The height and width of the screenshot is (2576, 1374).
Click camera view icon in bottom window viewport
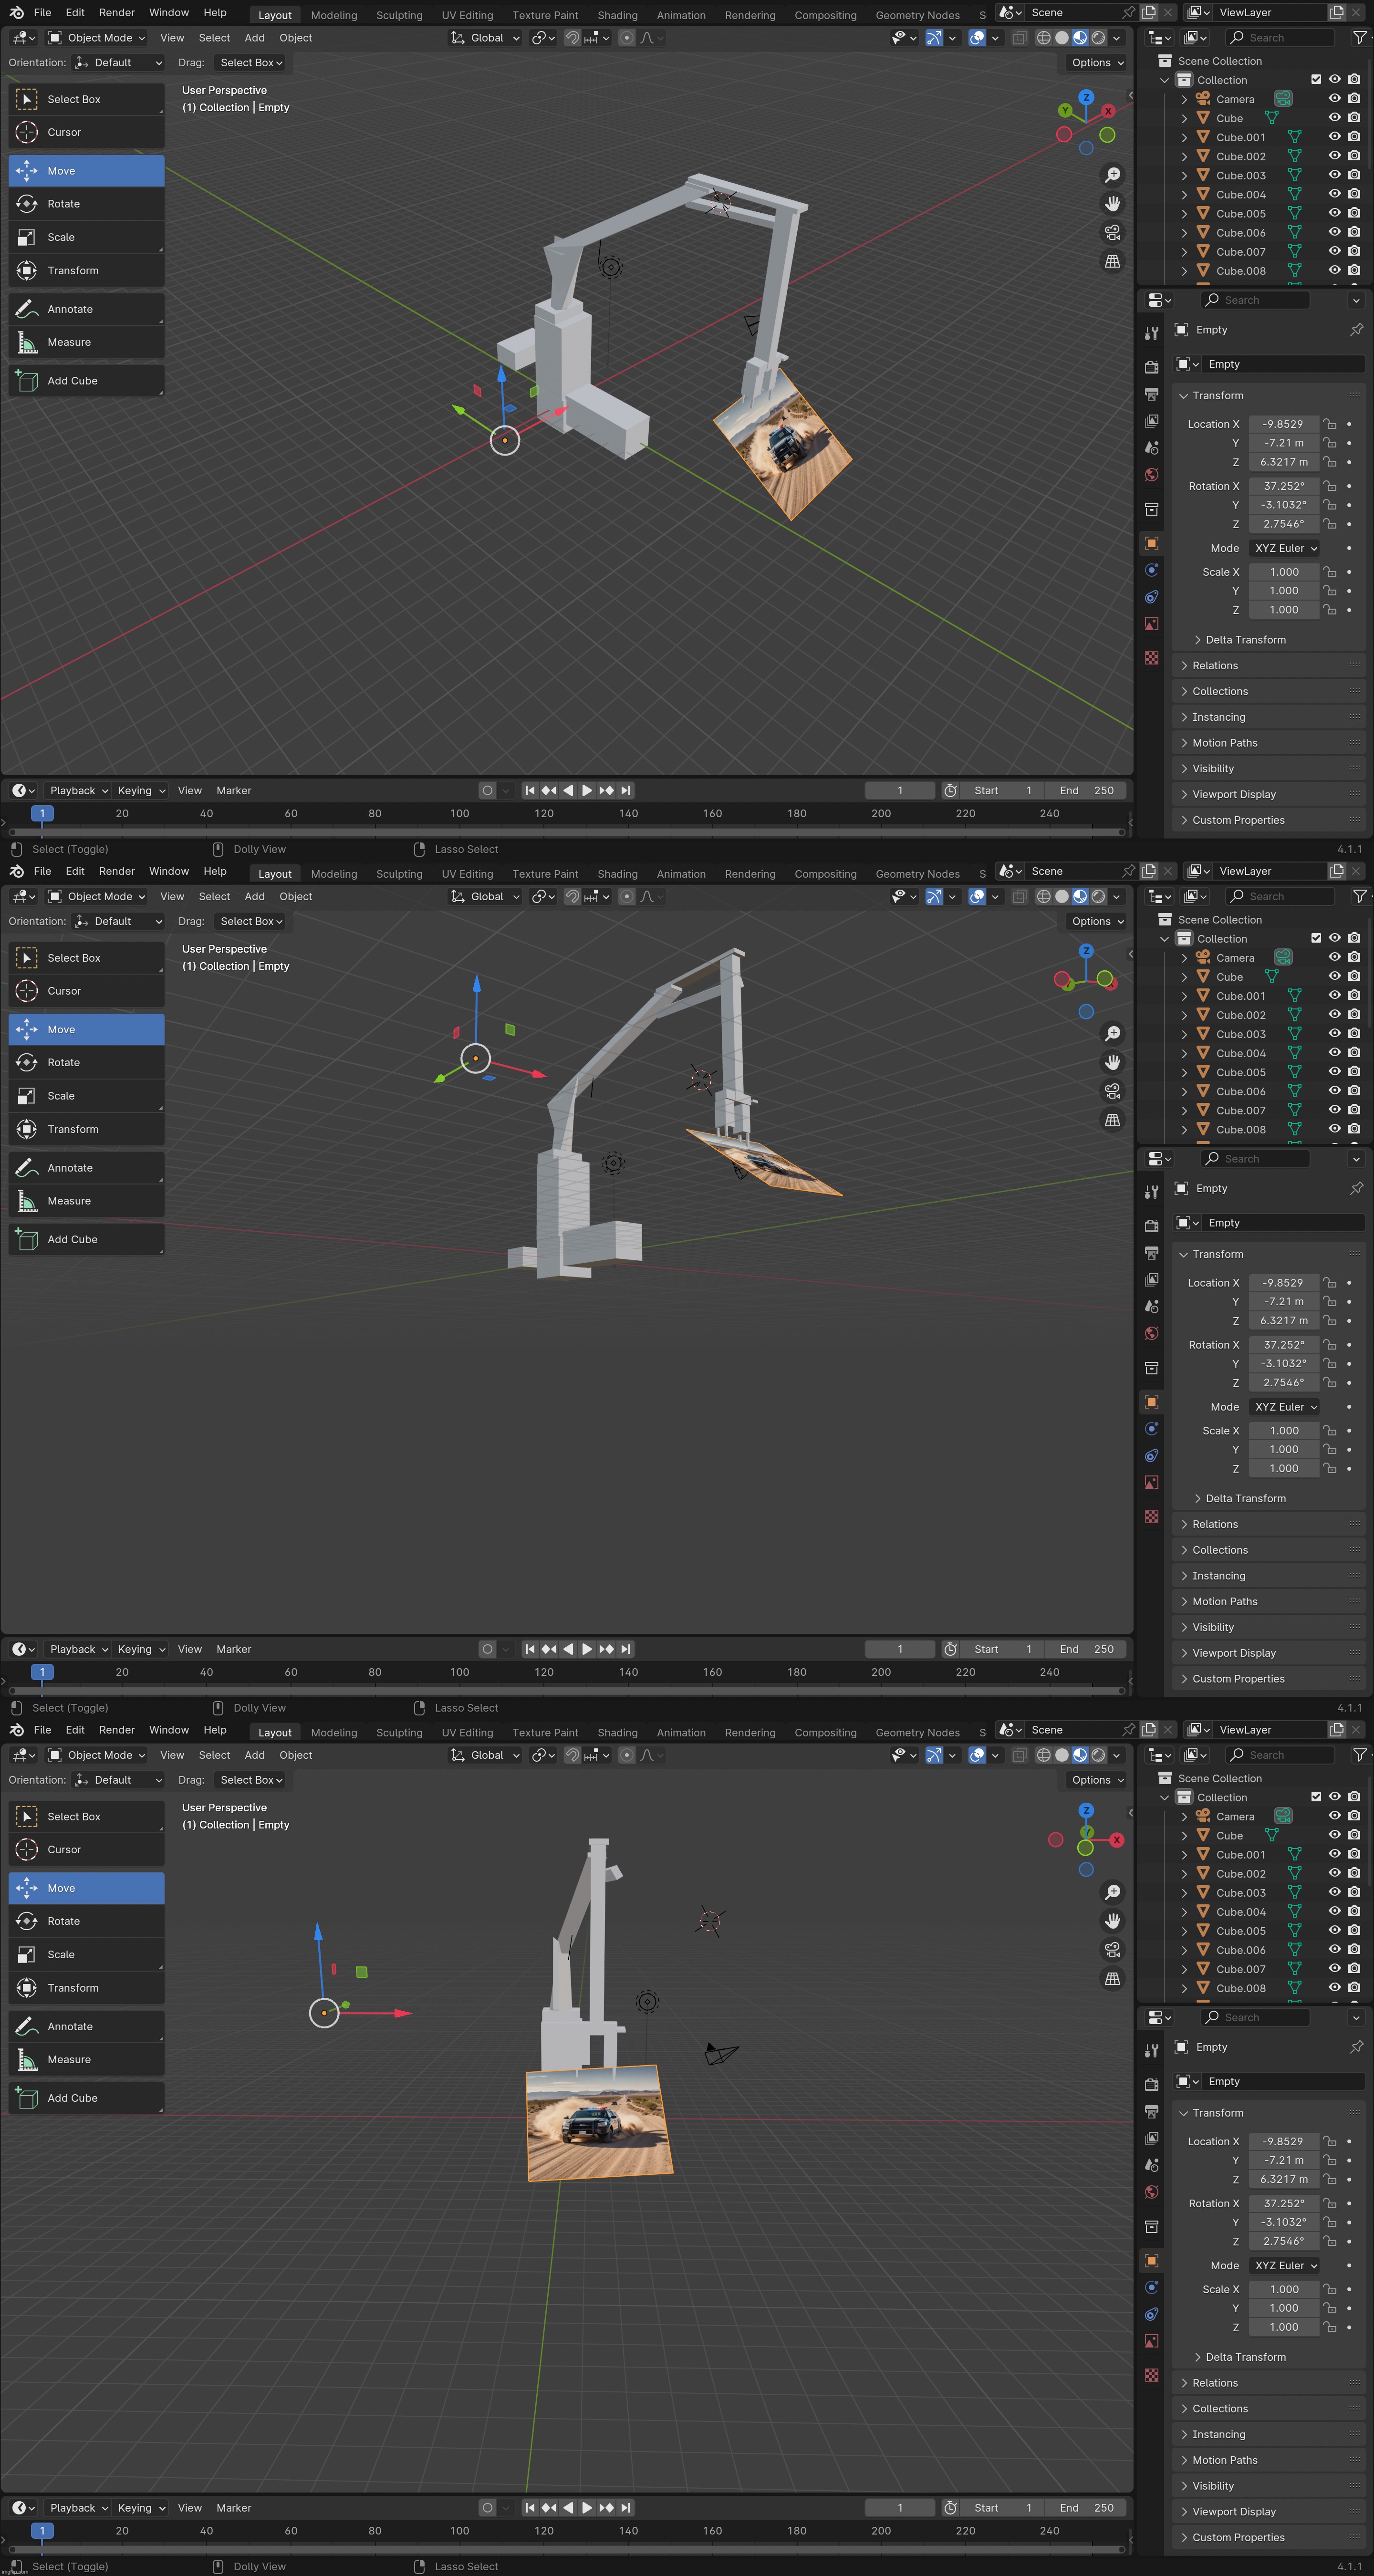[x=1112, y=1950]
